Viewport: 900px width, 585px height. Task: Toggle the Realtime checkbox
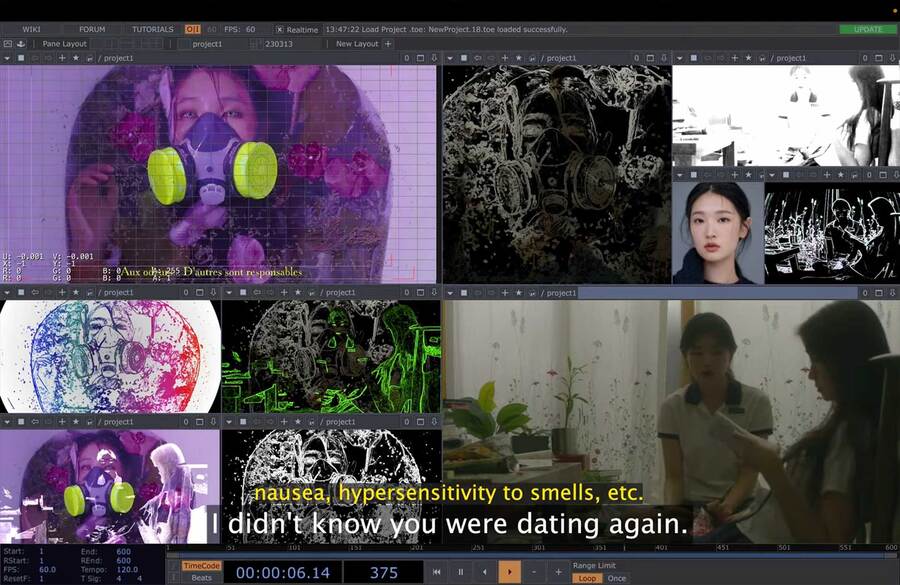[x=280, y=30]
